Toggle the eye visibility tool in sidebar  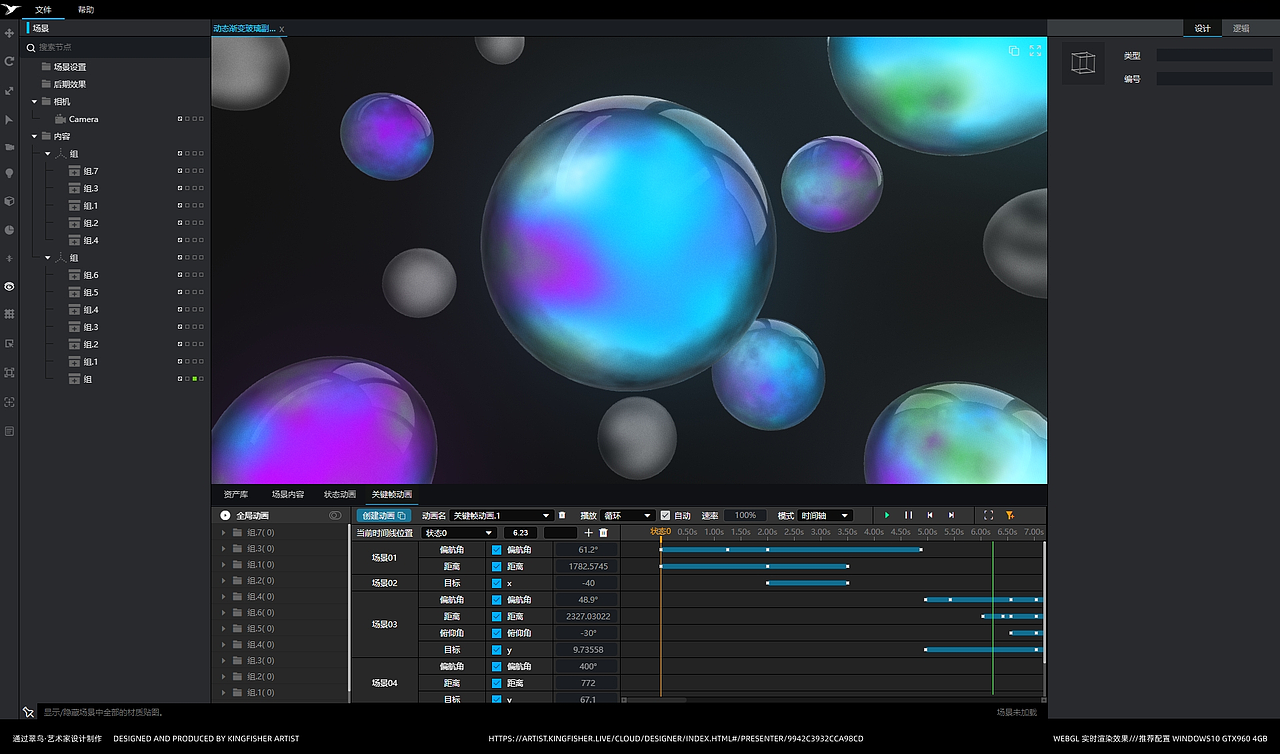(x=10, y=286)
